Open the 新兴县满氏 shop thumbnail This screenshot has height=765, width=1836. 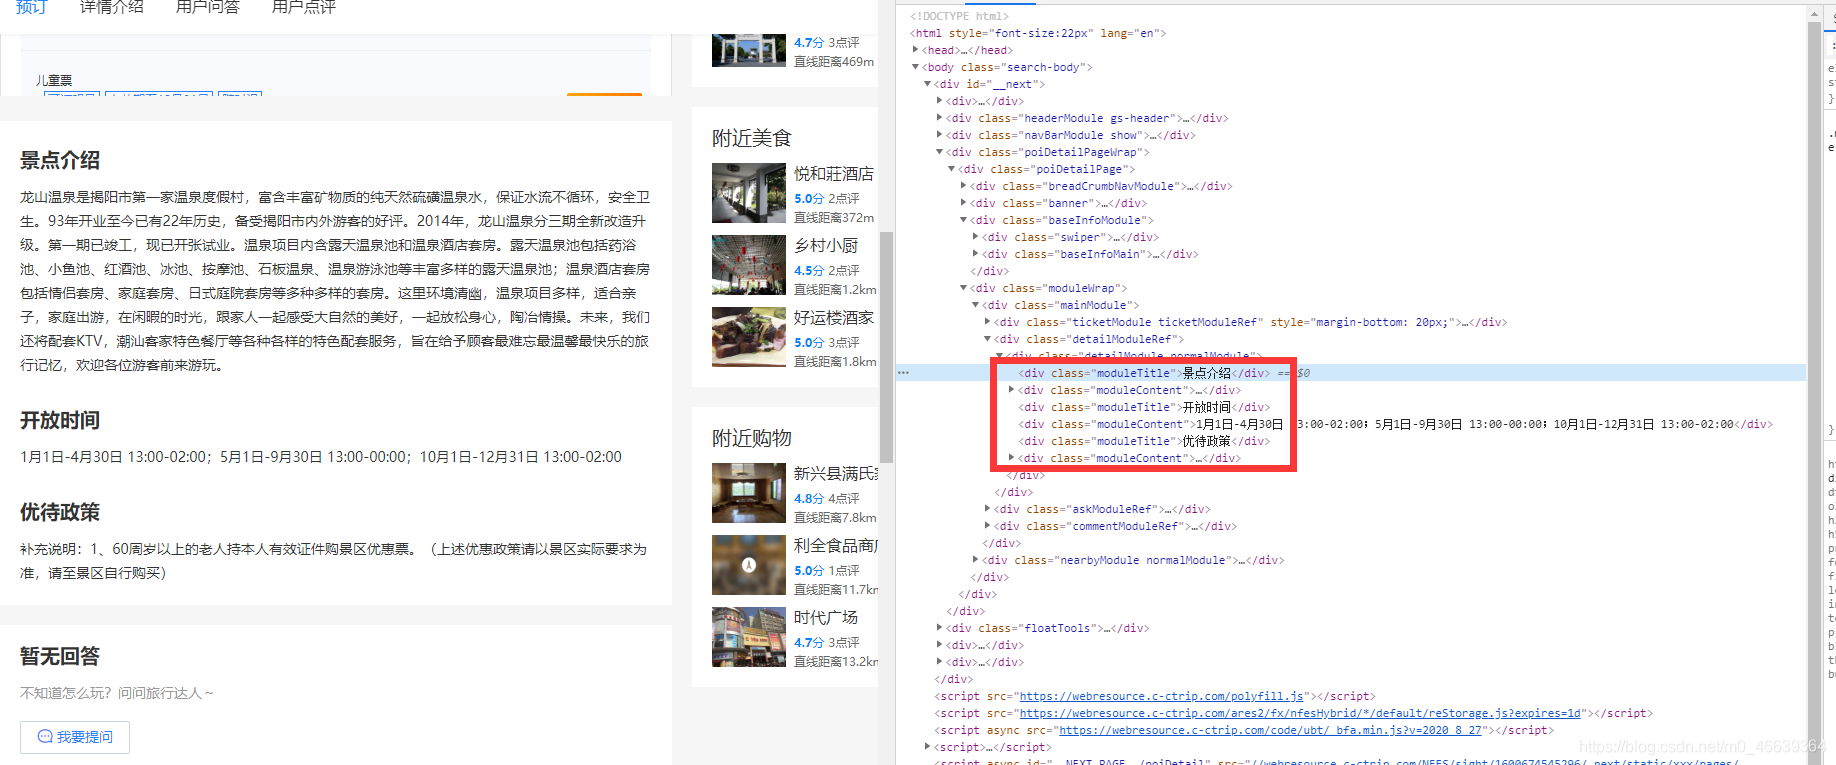749,493
